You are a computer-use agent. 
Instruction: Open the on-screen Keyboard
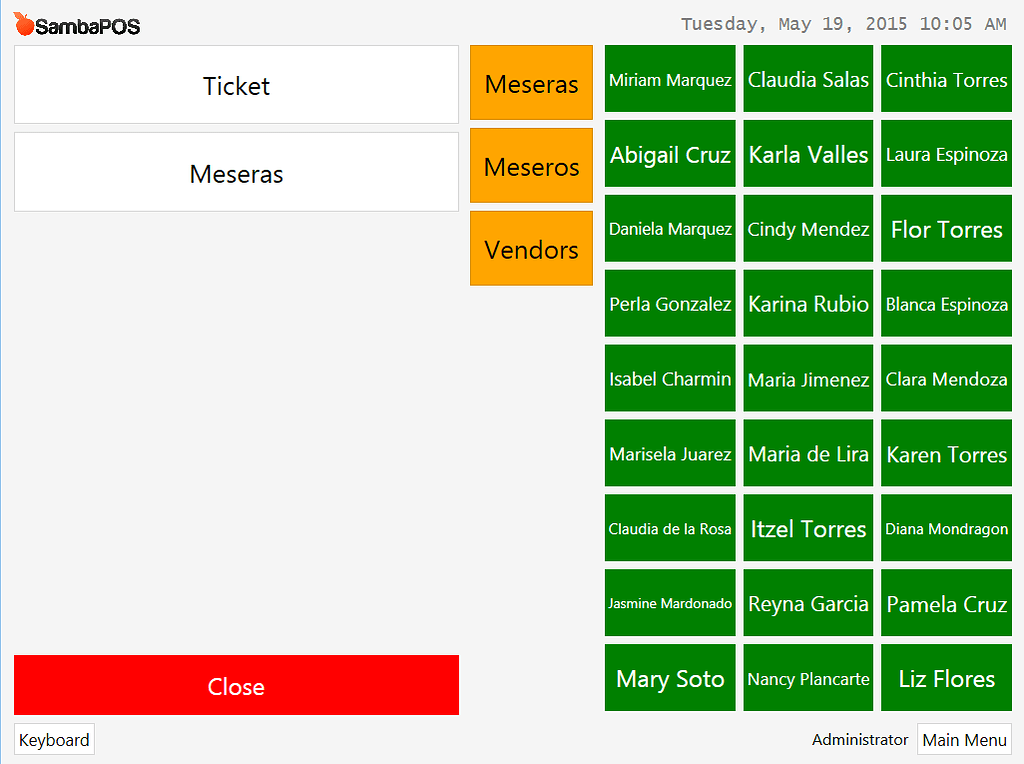click(54, 739)
